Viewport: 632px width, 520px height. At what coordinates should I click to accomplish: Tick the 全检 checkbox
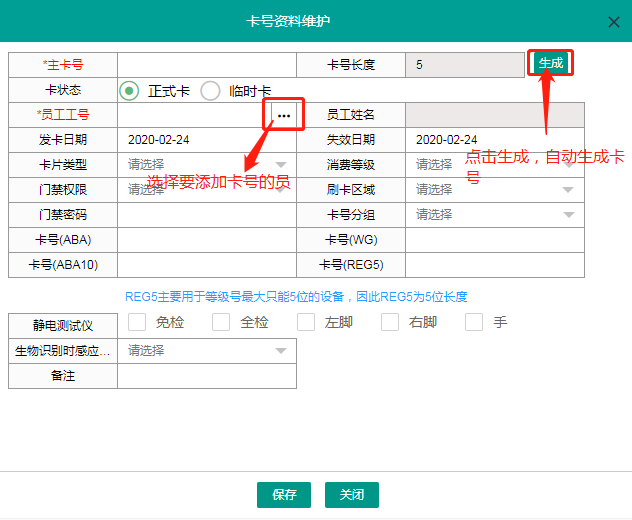click(x=221, y=322)
